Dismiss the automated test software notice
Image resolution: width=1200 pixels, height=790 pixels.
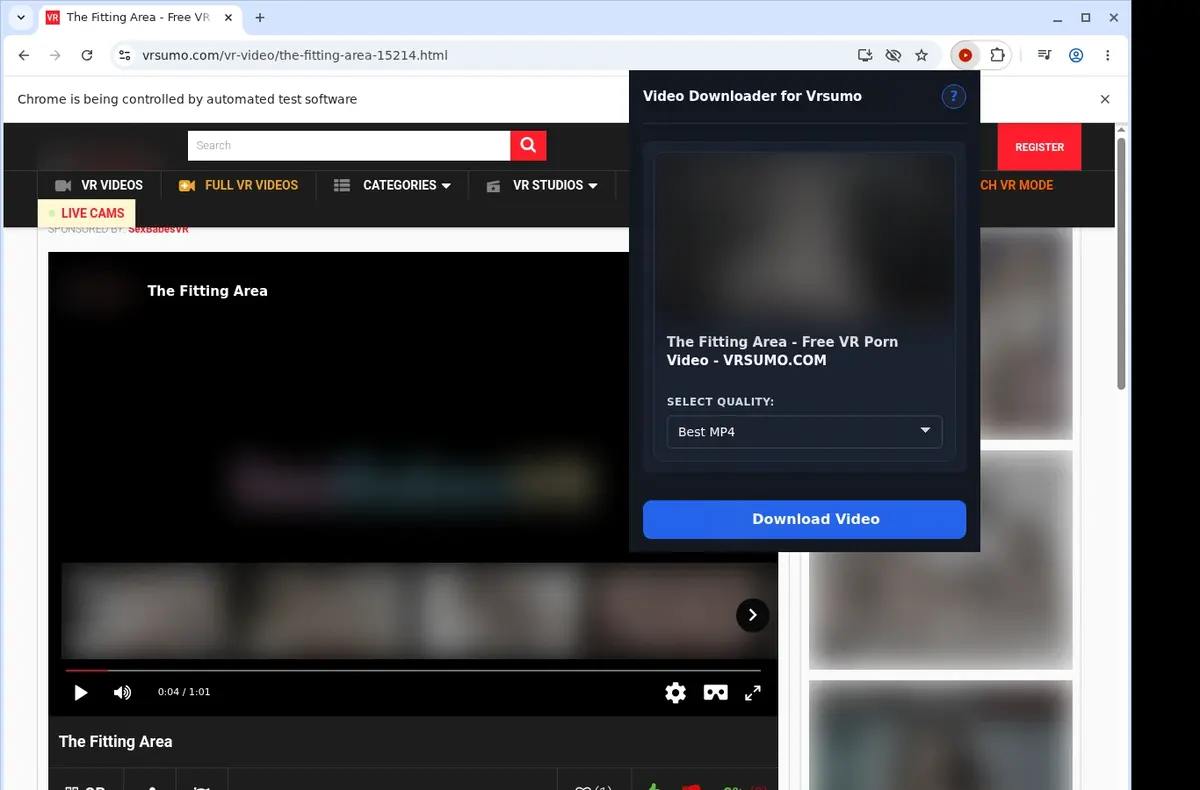coord(1105,99)
